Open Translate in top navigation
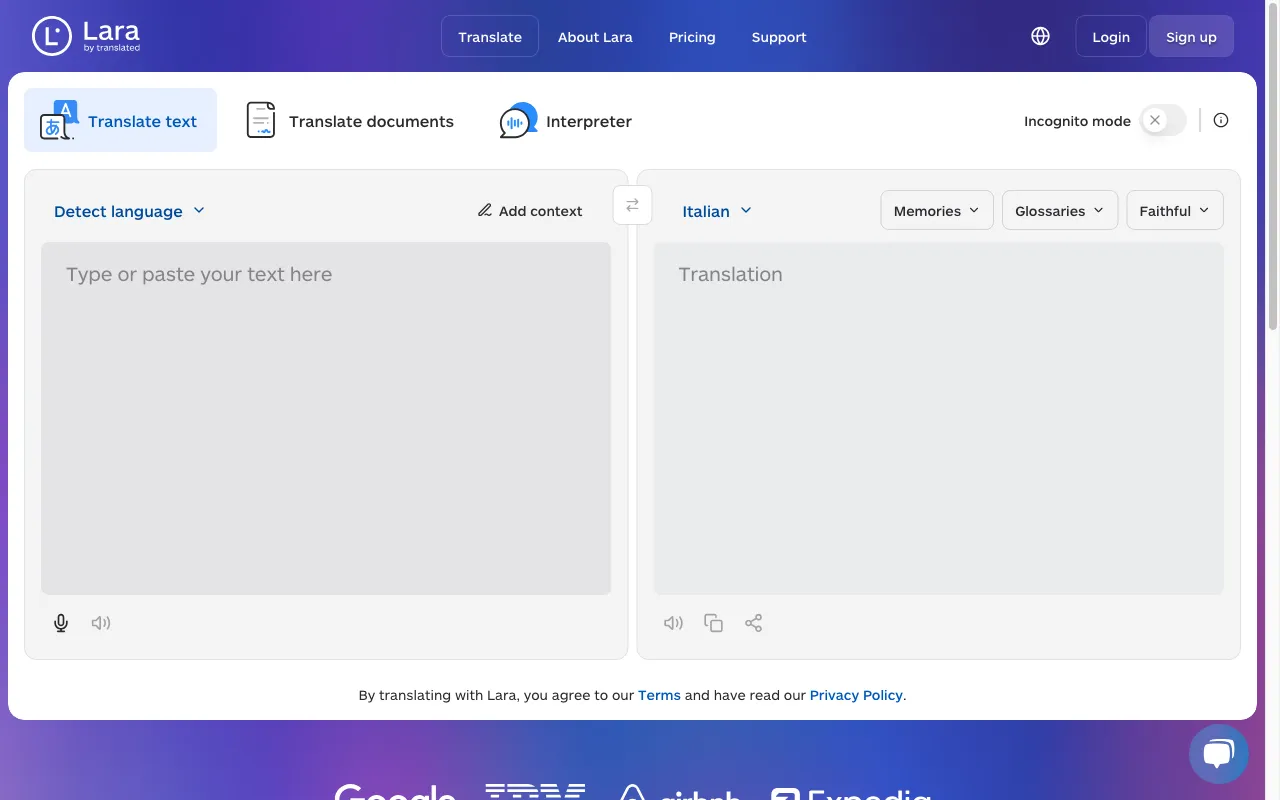This screenshot has width=1280, height=800. click(490, 36)
